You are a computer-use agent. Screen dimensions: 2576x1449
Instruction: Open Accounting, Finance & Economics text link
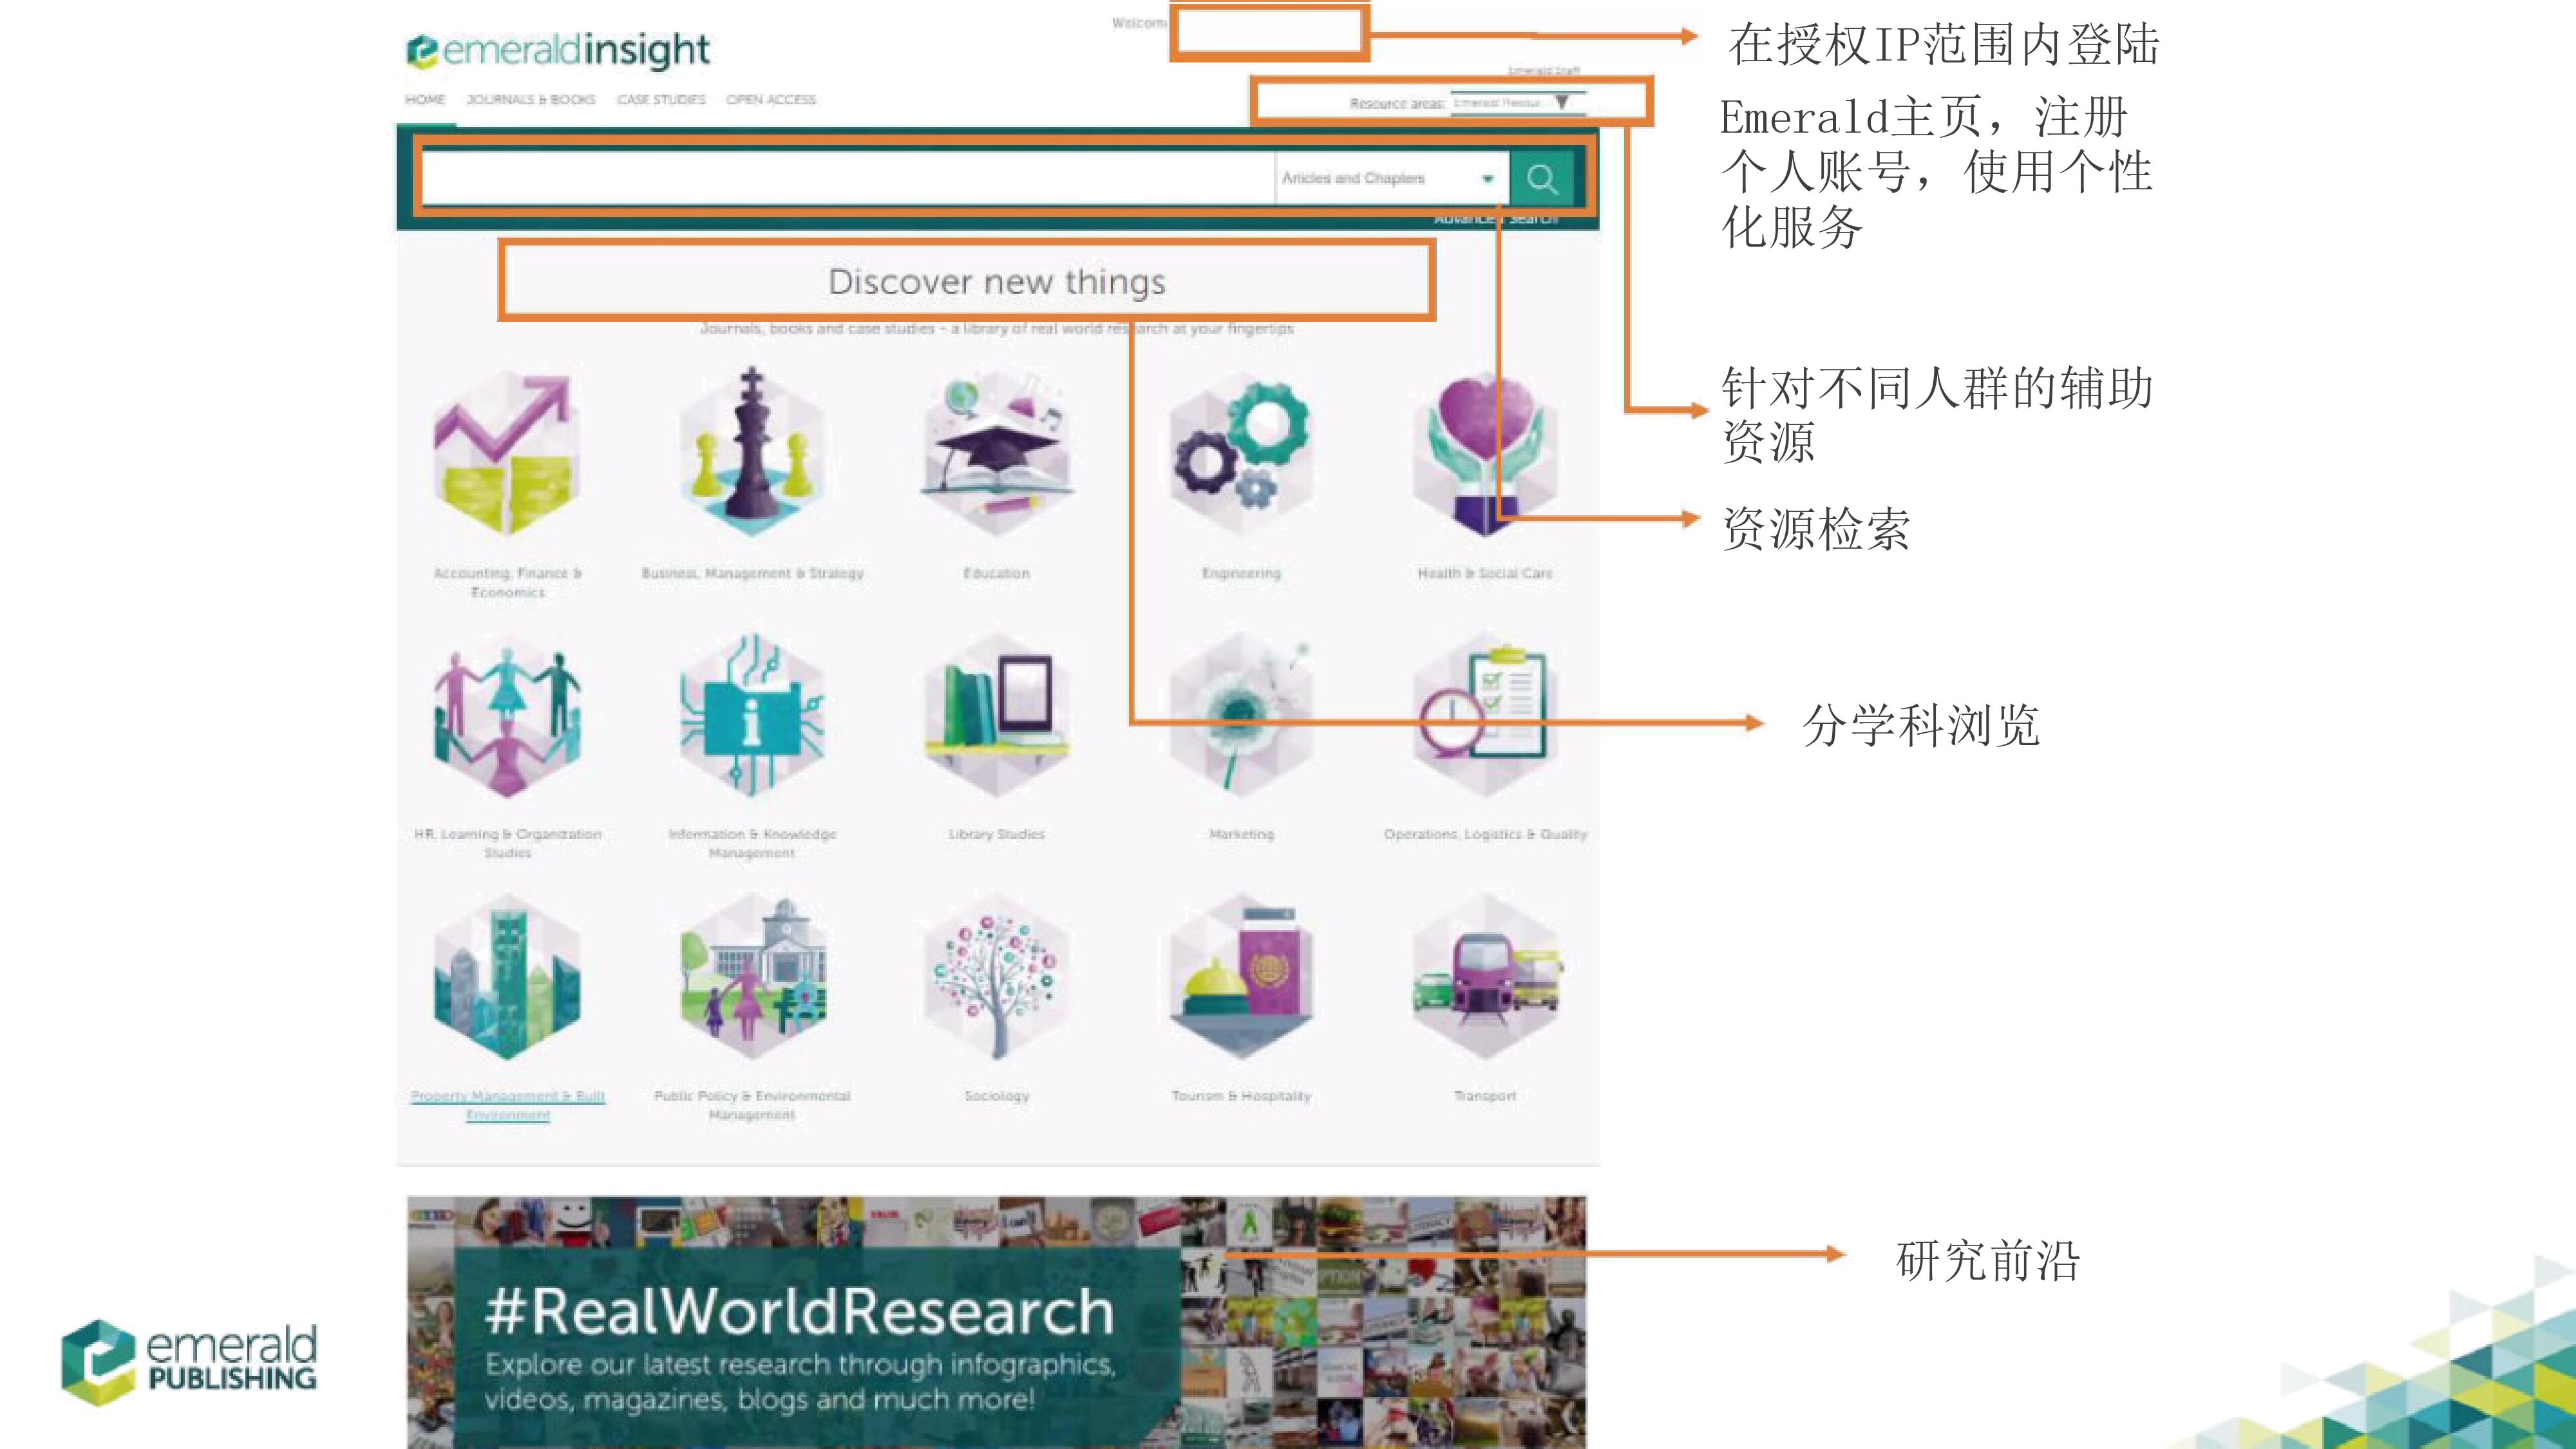(x=507, y=582)
